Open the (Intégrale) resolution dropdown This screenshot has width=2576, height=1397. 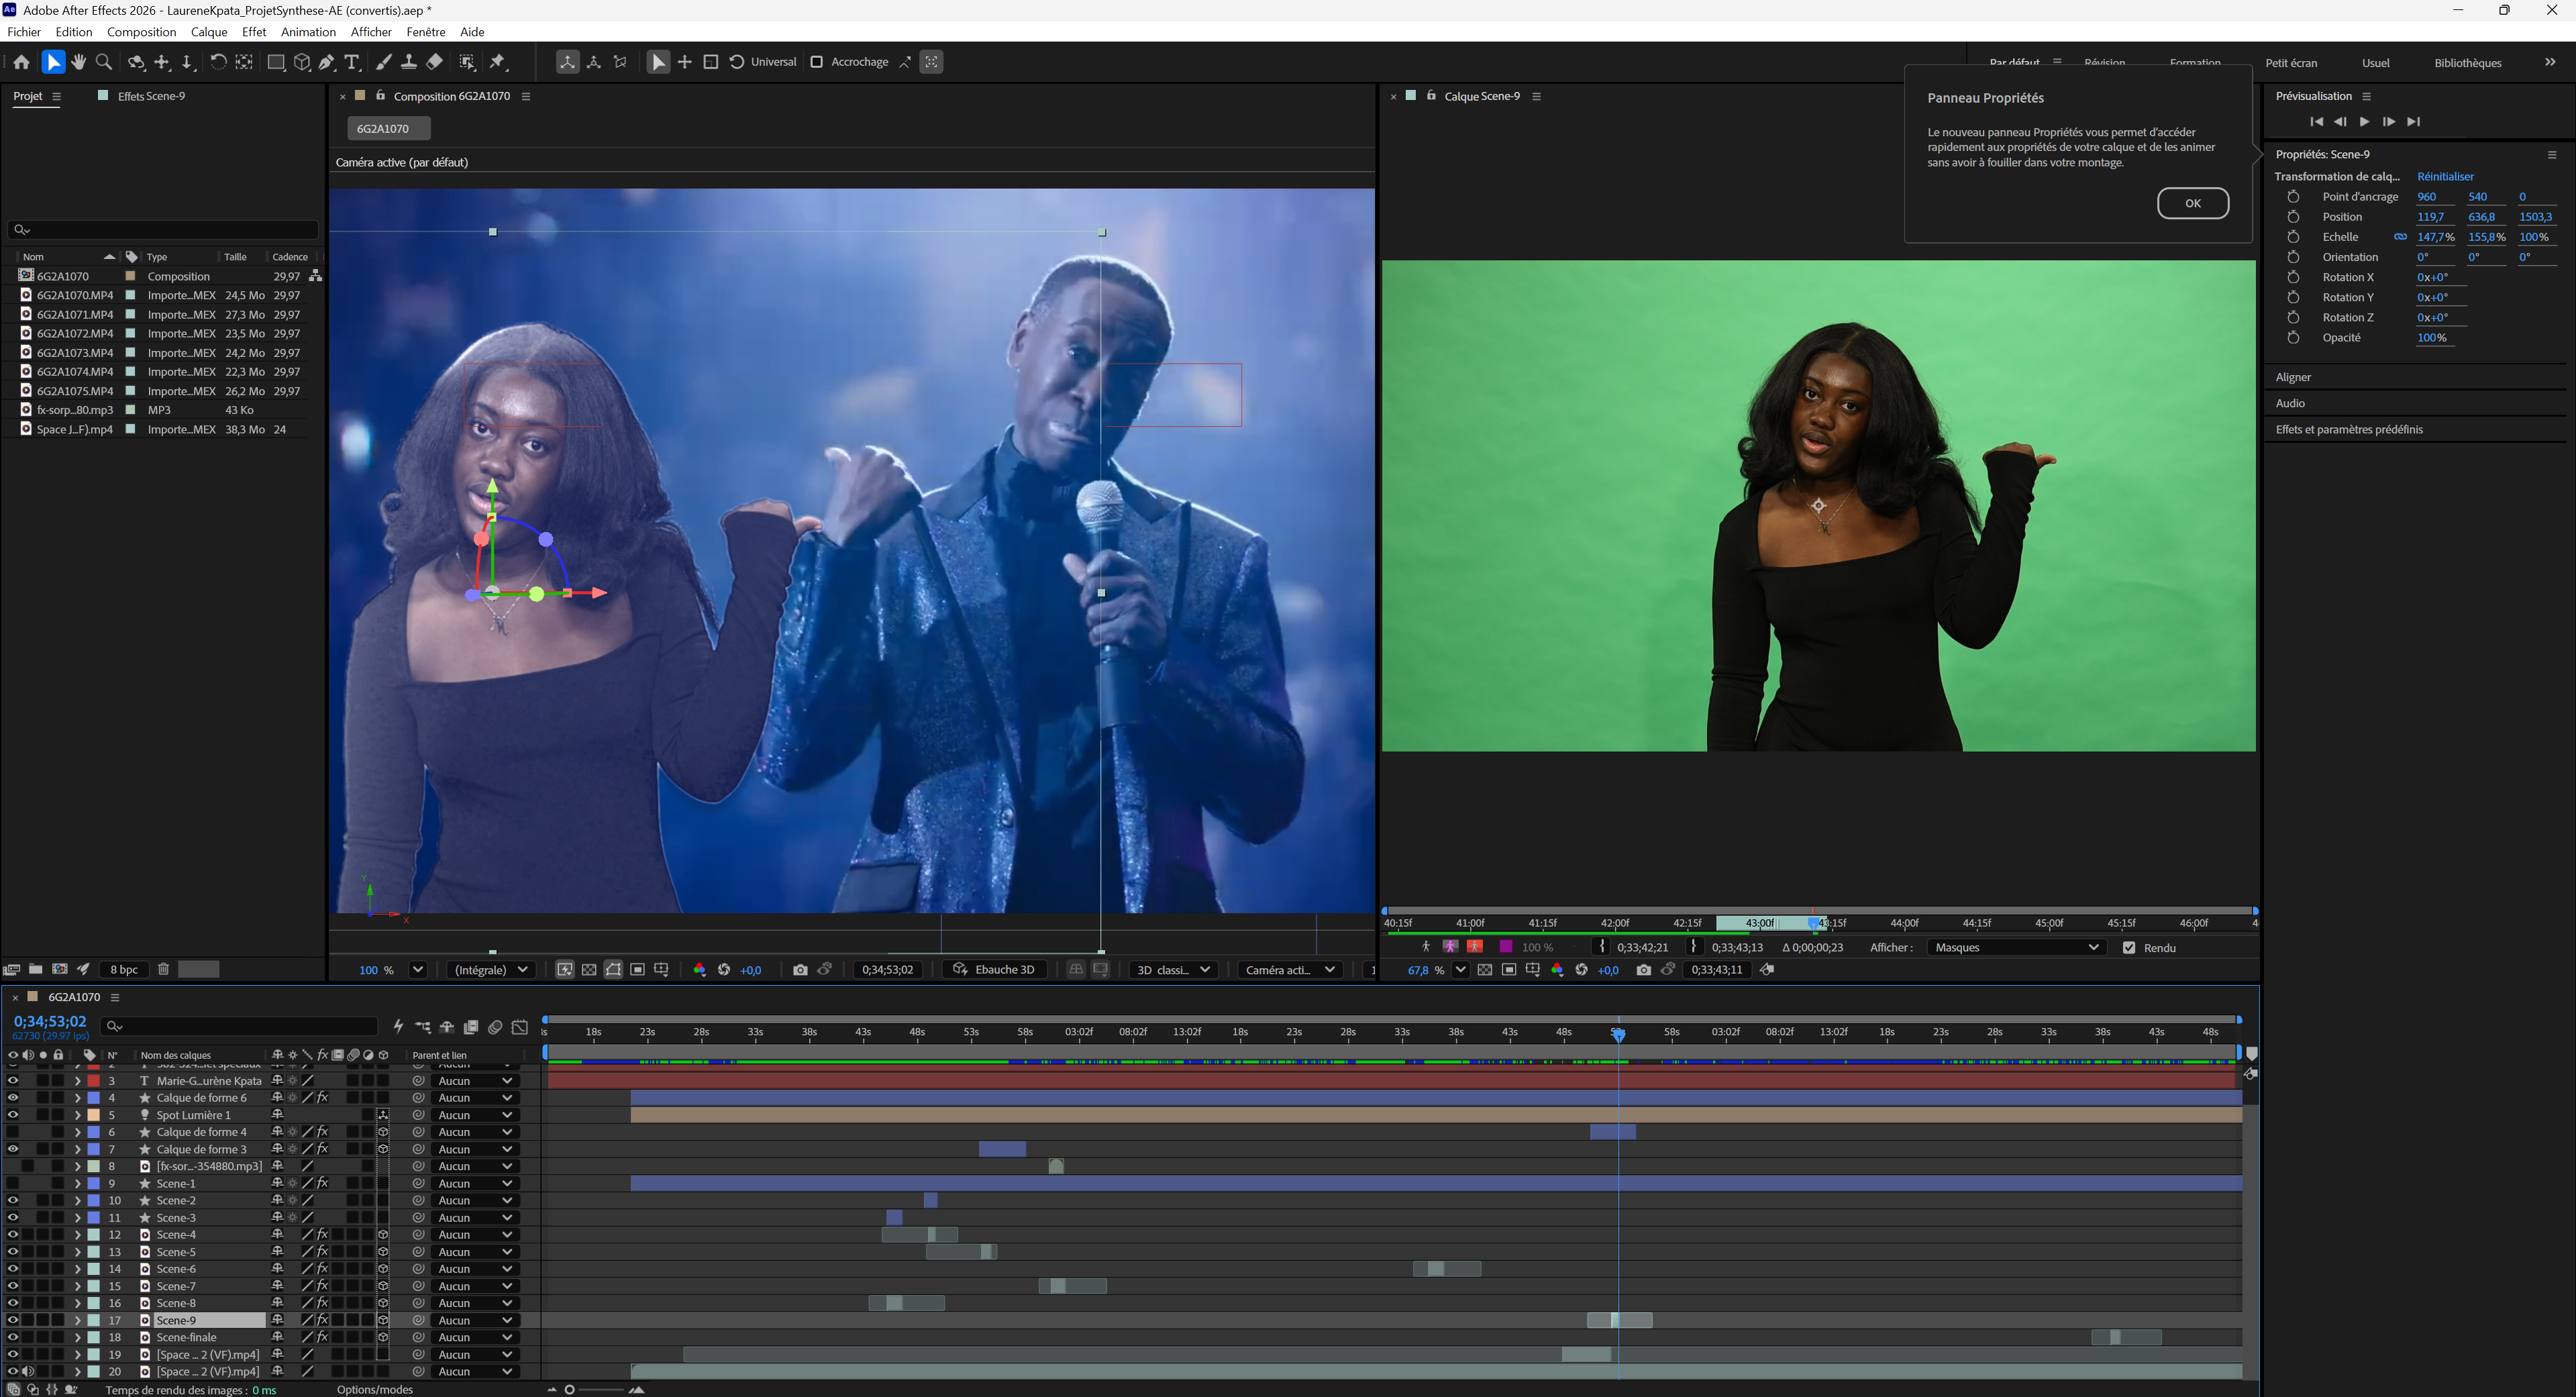491,970
